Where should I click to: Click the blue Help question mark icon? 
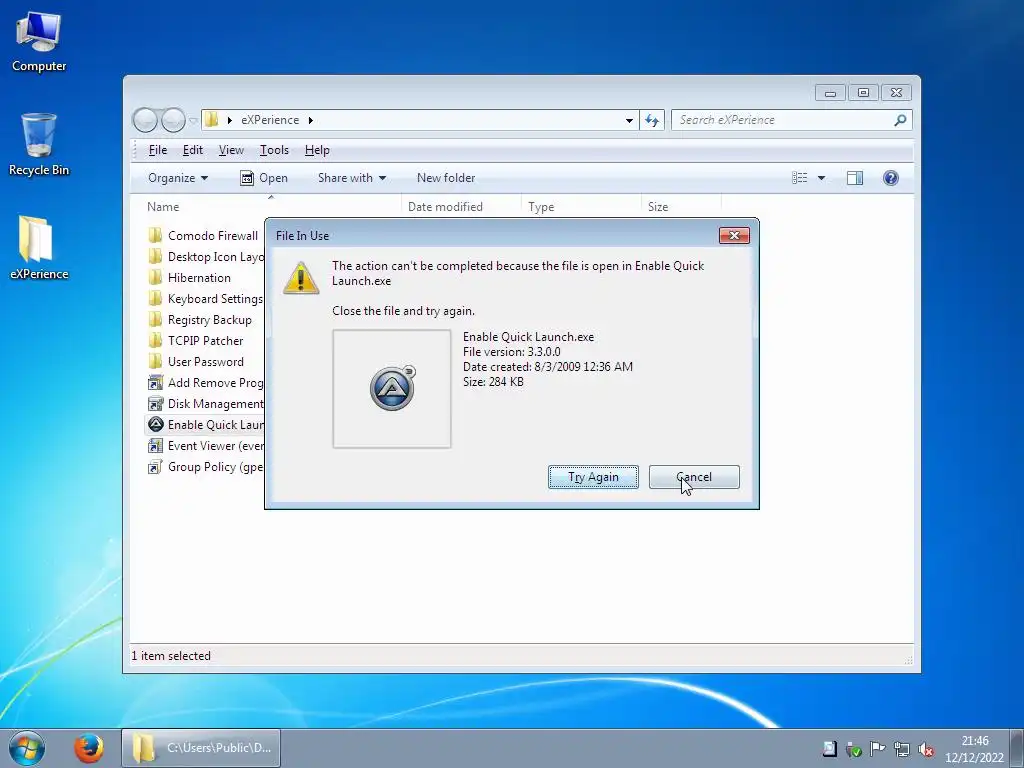891,178
